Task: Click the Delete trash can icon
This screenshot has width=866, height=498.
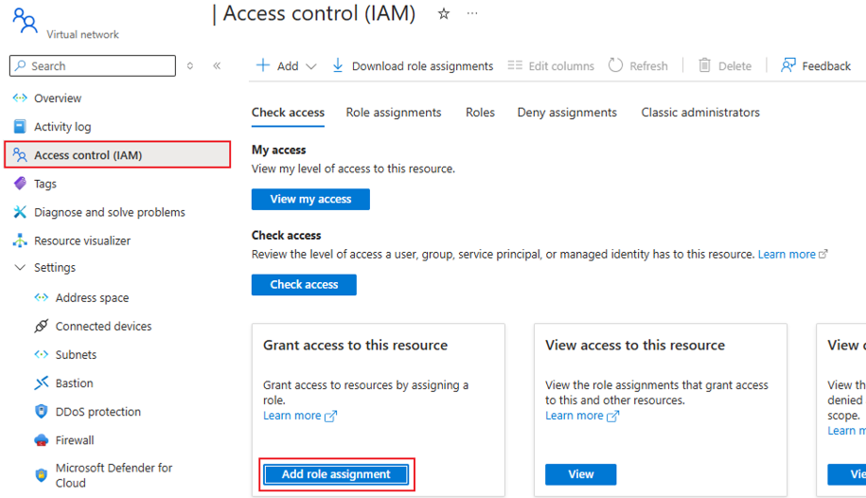Action: click(704, 66)
